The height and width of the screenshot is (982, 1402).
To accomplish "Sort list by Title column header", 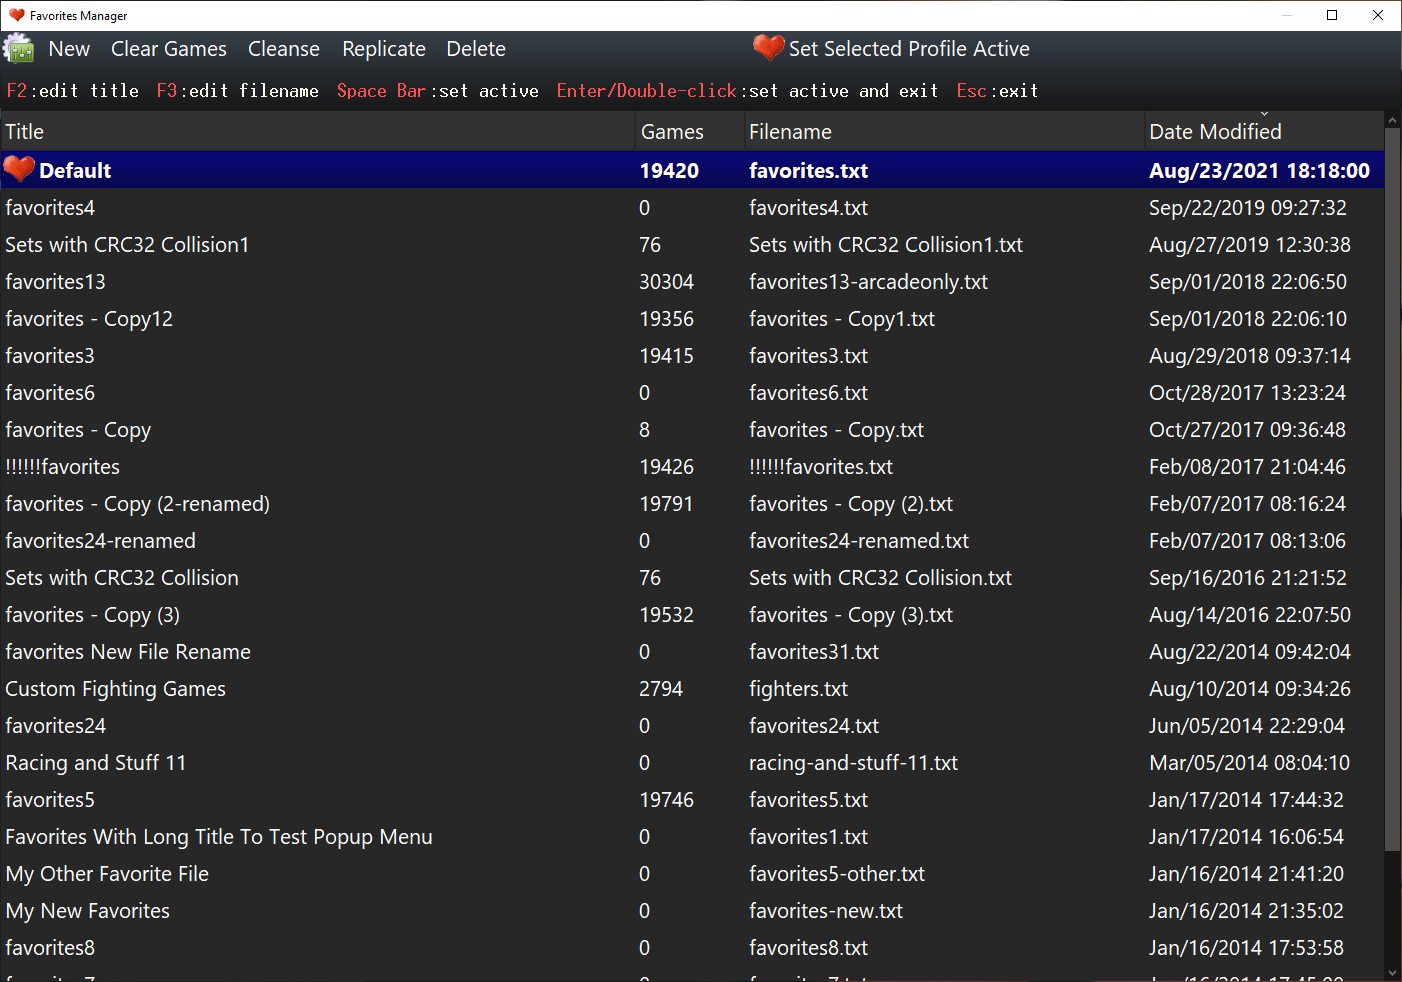I will tap(25, 132).
